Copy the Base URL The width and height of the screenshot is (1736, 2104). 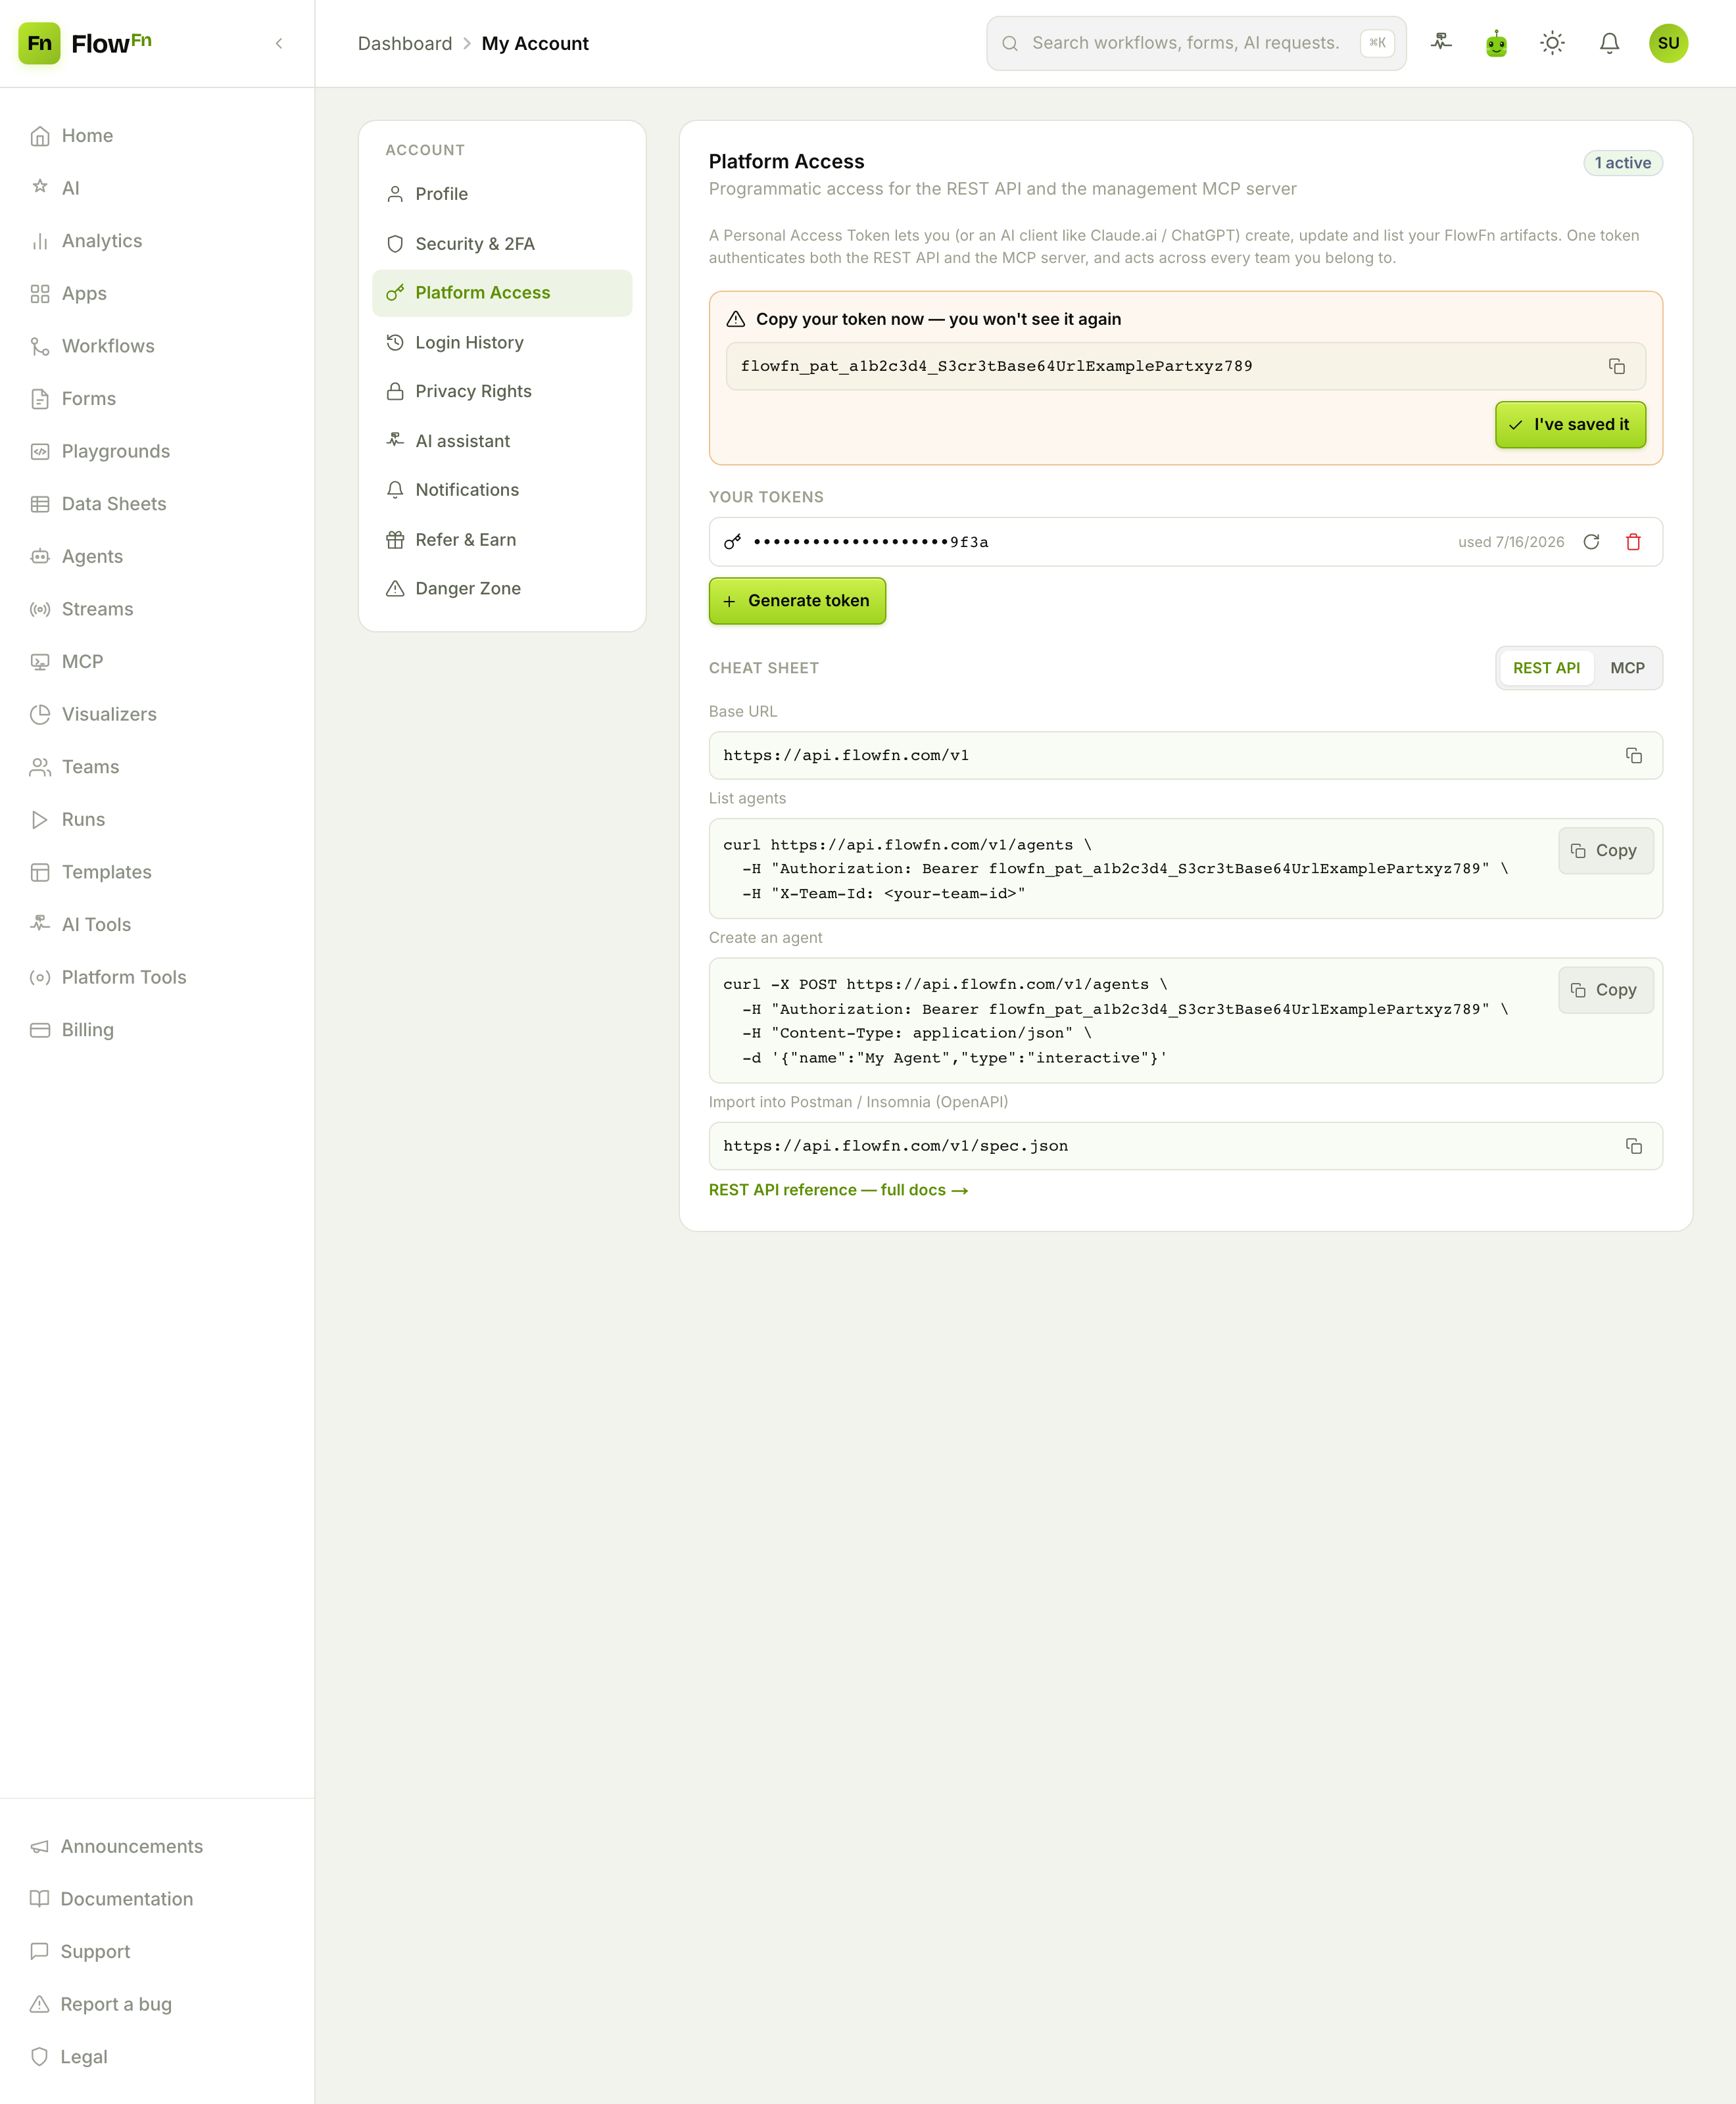click(1633, 756)
